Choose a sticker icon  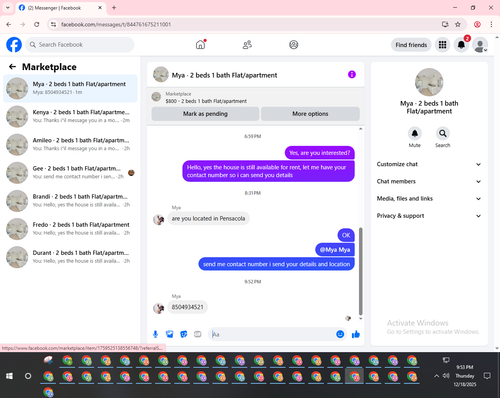coord(184,334)
